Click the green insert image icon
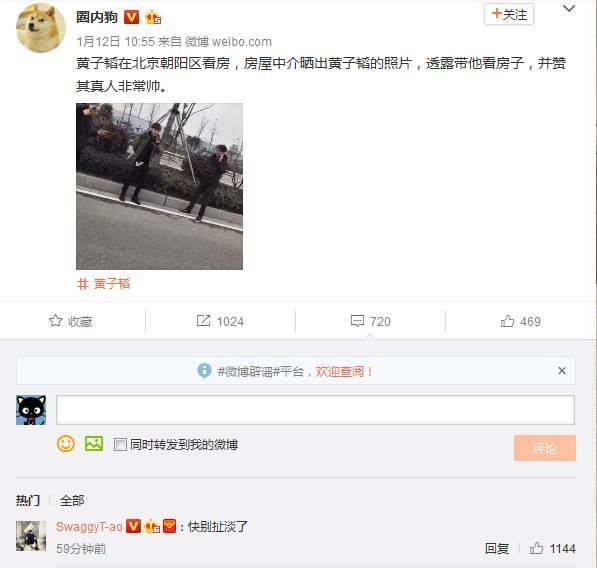Image resolution: width=597 pixels, height=568 pixels. point(94,444)
